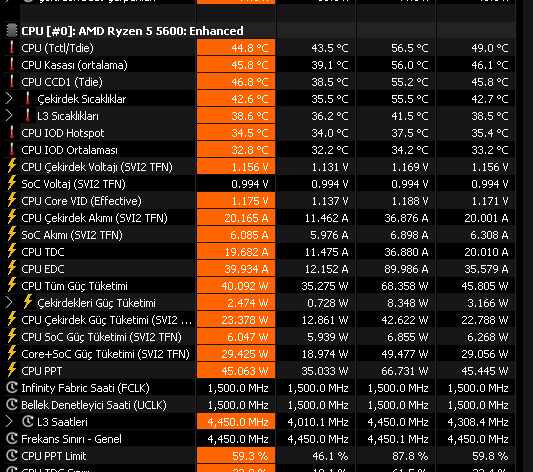The image size is (533, 472).
Task: Click lightning icon of SoC Voltaj row
Action: click(12, 183)
